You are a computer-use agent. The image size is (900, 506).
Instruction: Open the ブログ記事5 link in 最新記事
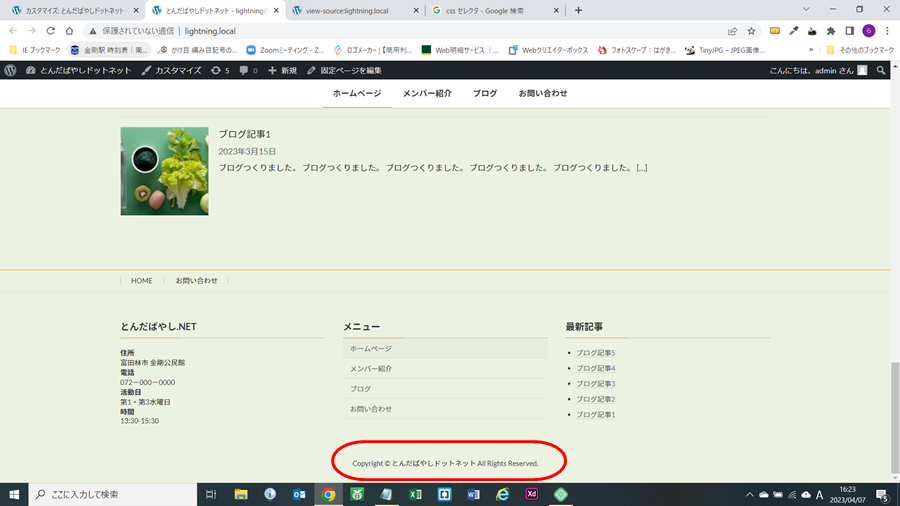pos(595,353)
